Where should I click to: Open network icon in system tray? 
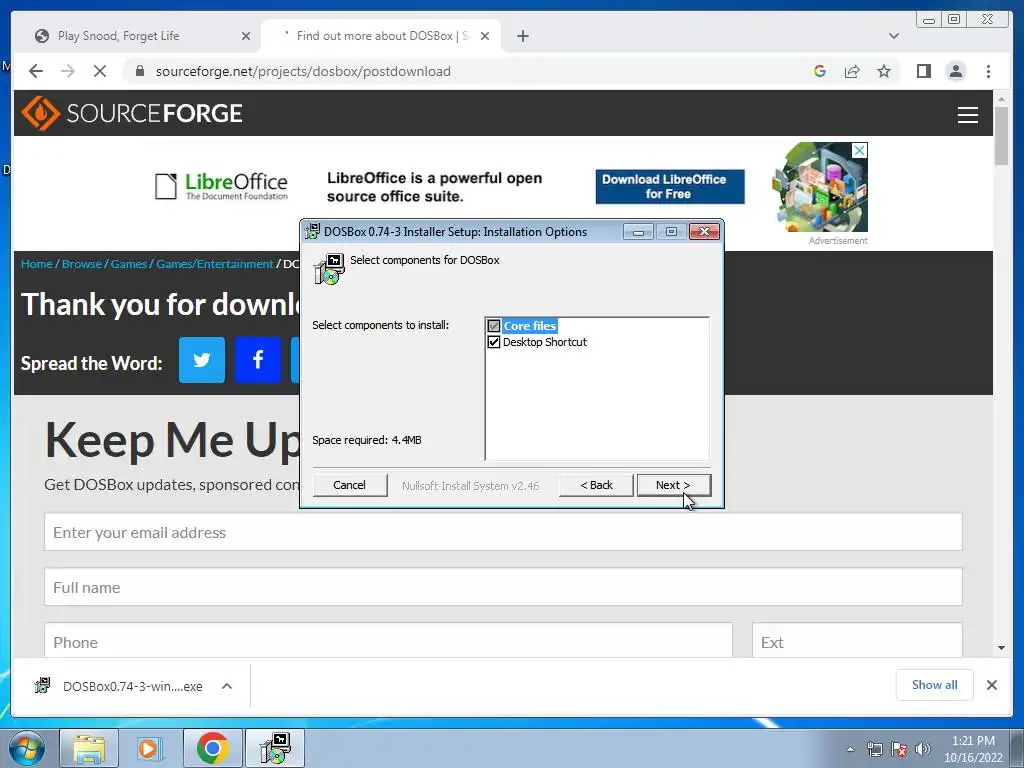click(x=874, y=749)
